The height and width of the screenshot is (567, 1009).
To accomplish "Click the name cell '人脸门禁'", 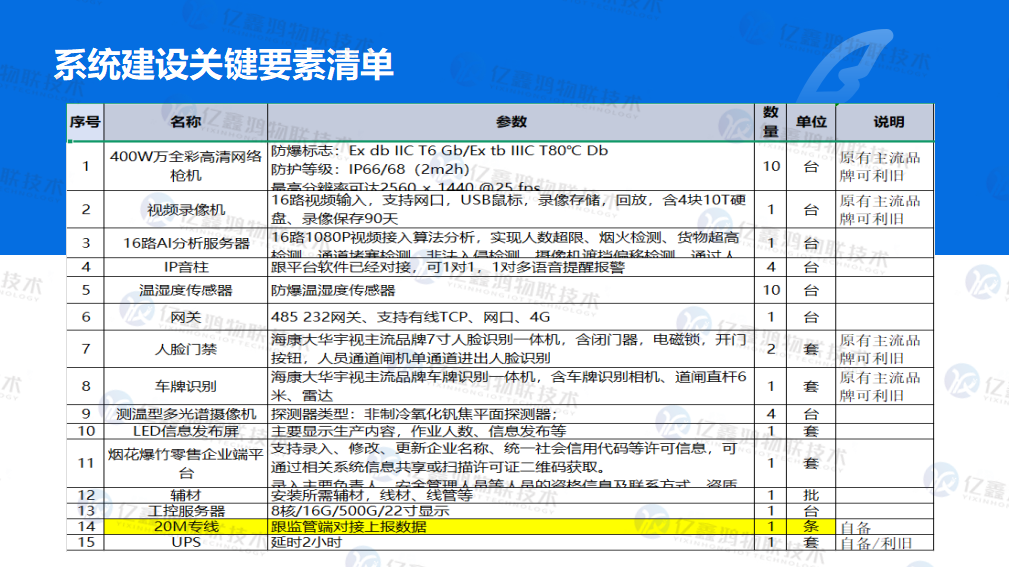I will (185, 349).
